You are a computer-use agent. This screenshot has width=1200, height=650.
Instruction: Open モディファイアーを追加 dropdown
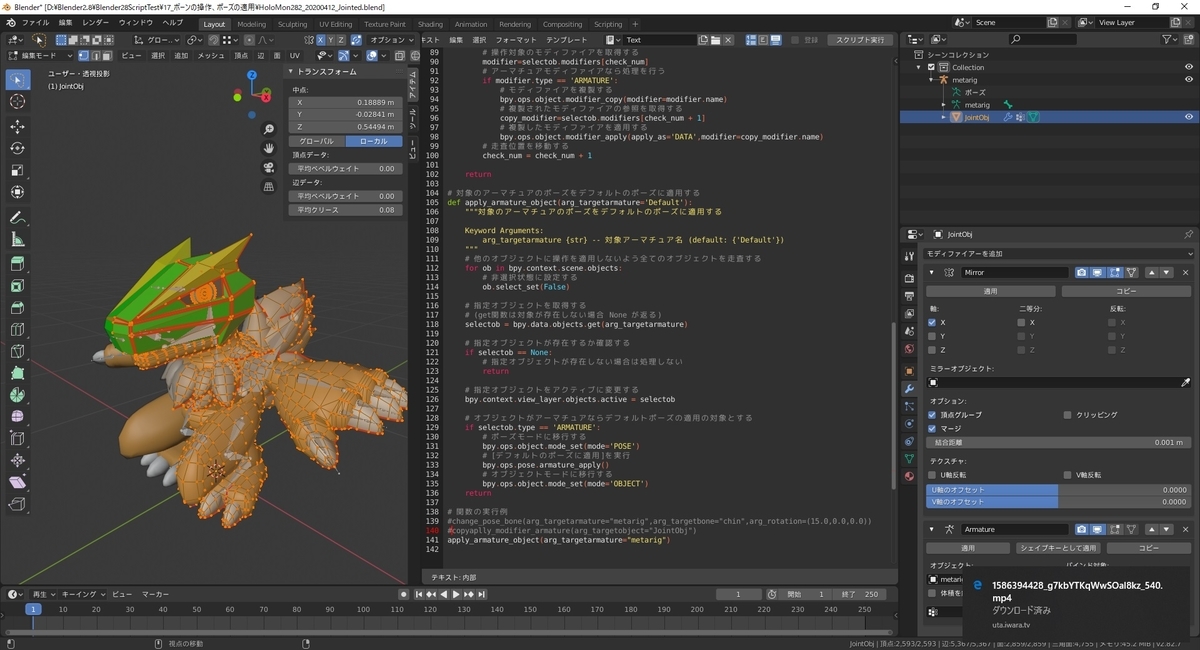pos(1057,254)
